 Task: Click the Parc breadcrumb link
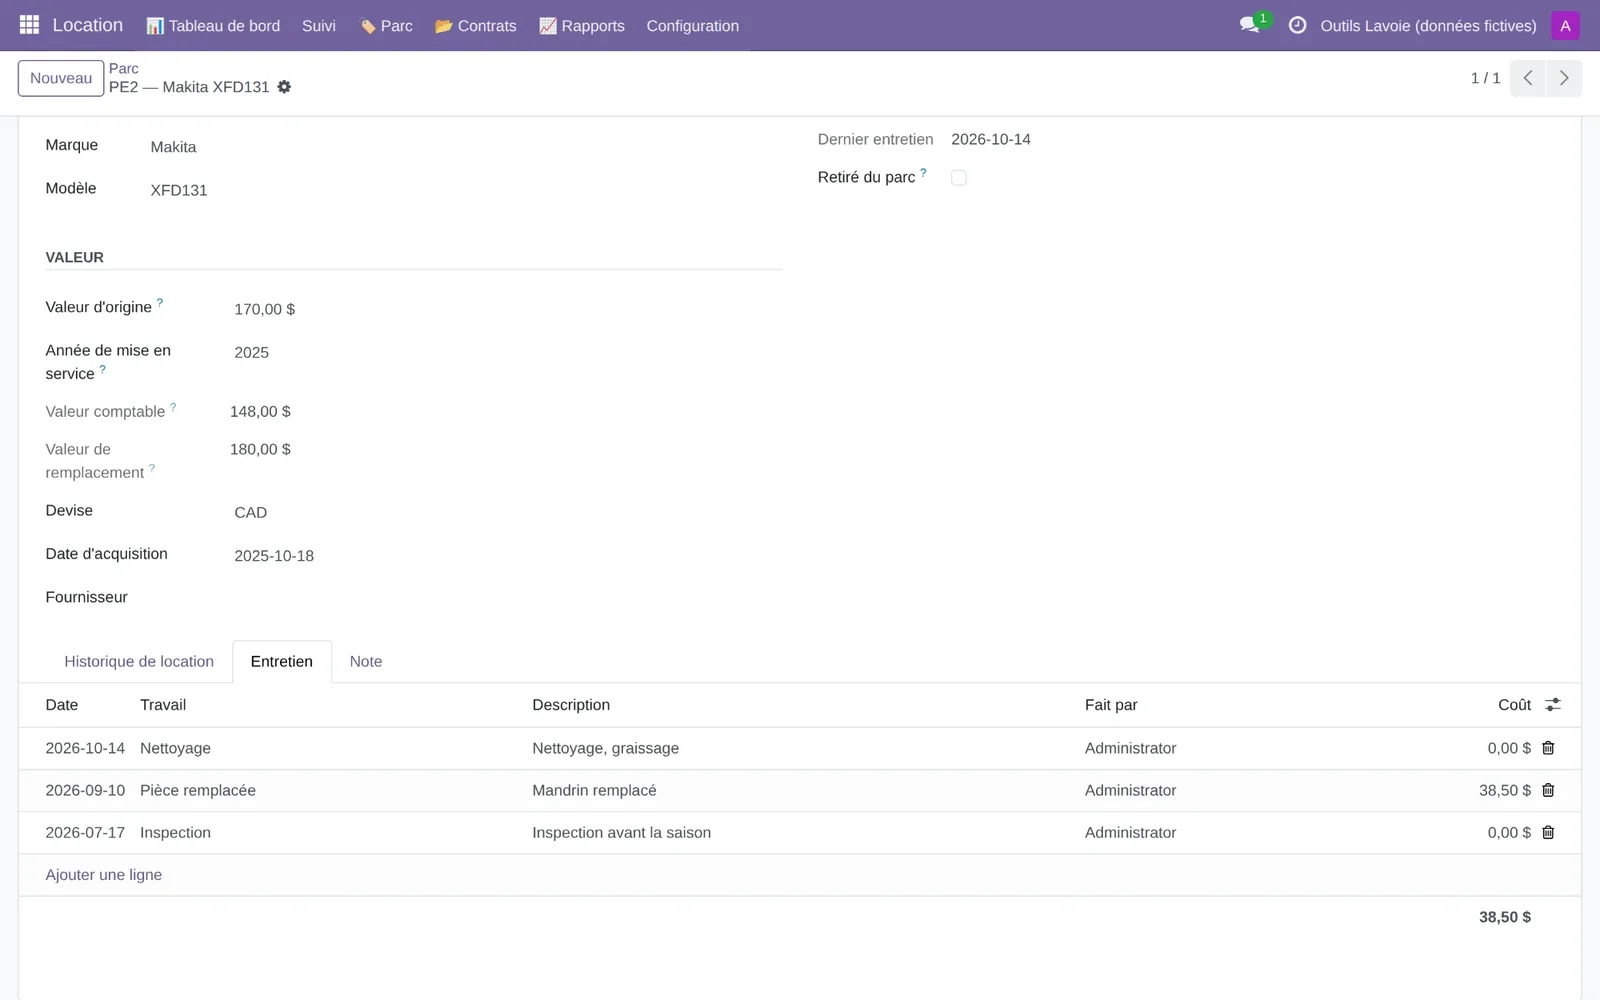124,68
